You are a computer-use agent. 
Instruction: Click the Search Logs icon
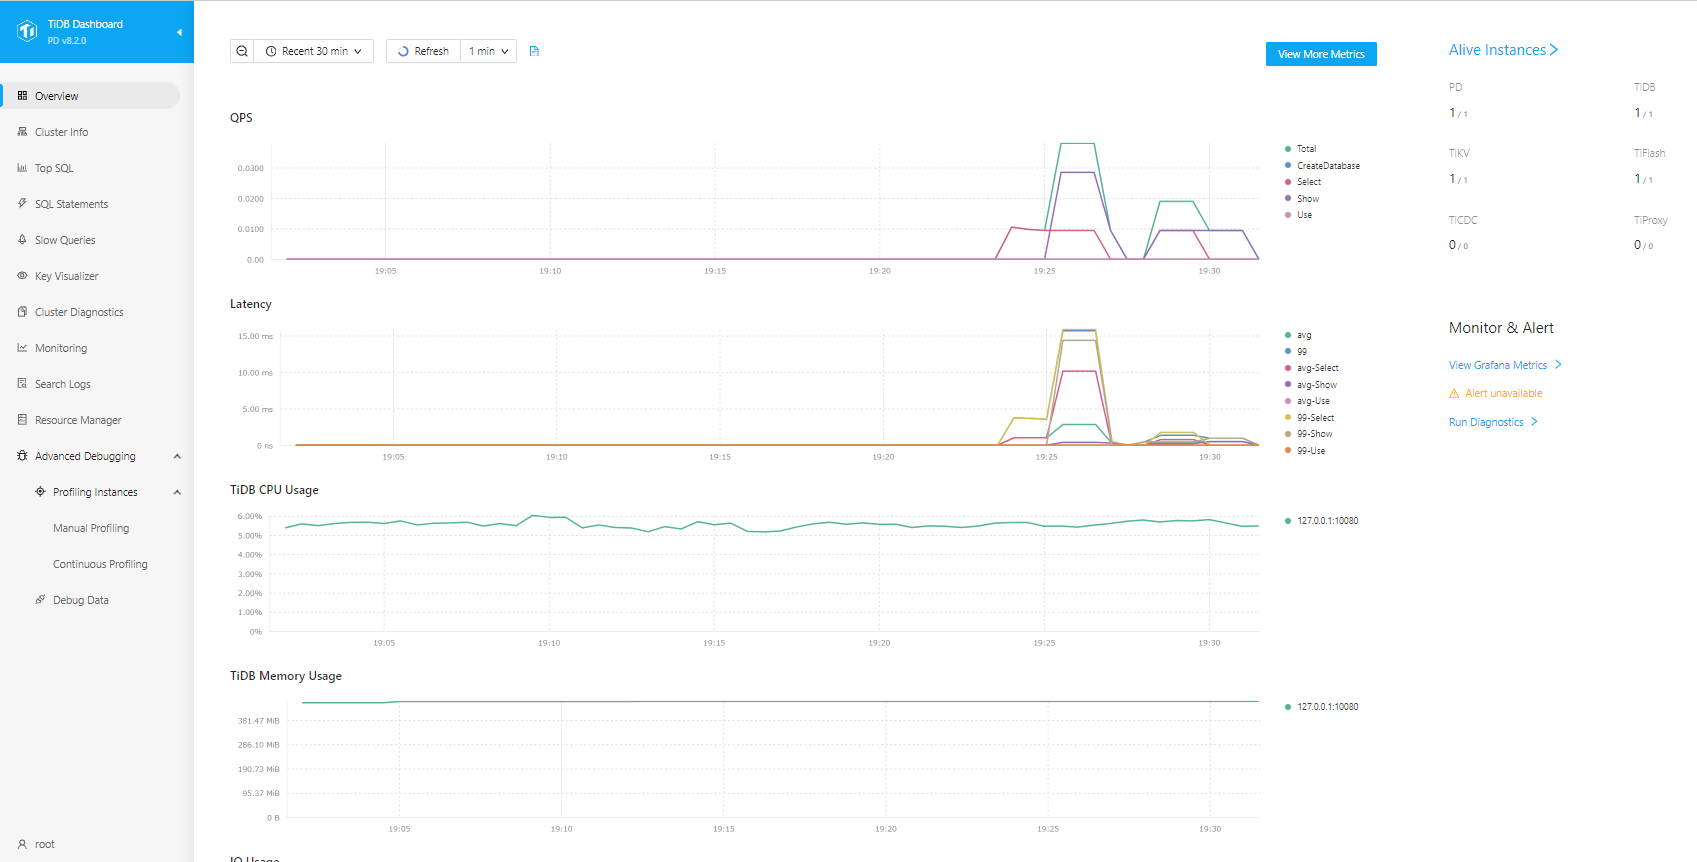click(x=22, y=384)
